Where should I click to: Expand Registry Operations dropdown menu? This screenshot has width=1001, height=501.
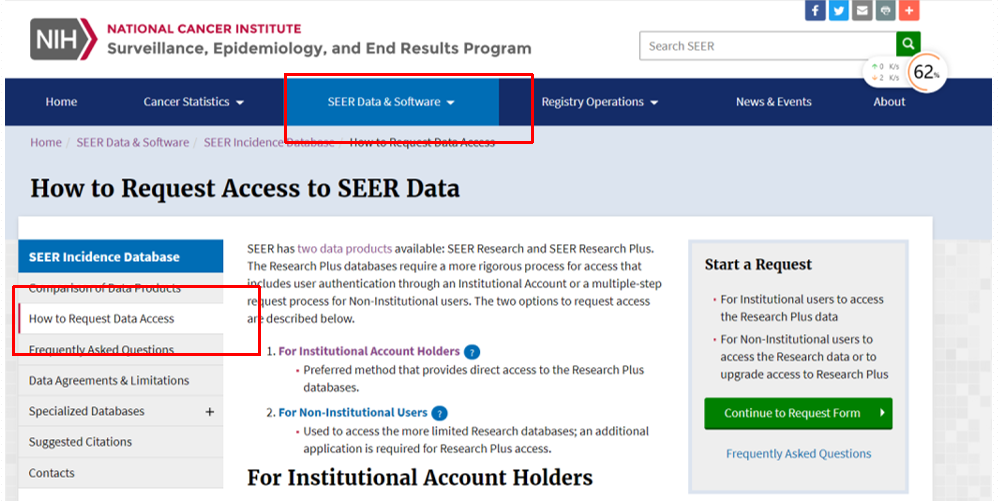(599, 102)
